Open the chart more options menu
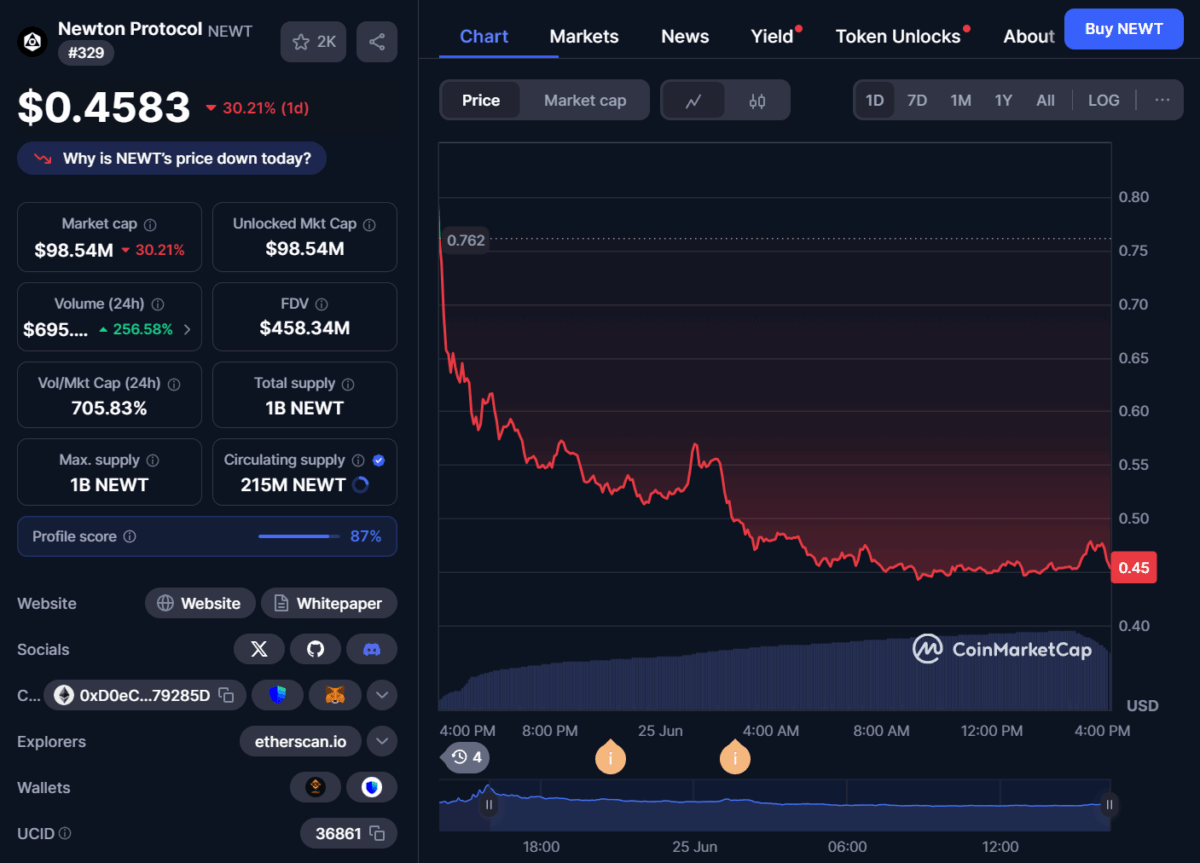This screenshot has width=1200, height=863. click(1162, 100)
